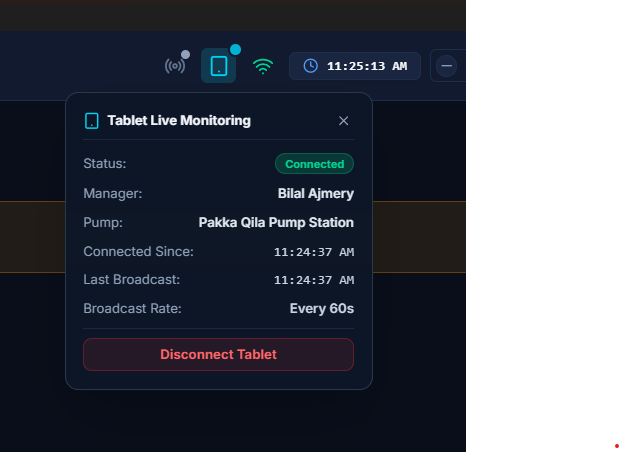Select manager name Bilal Ajmery
Screen dimensions: 620x452
point(316,193)
